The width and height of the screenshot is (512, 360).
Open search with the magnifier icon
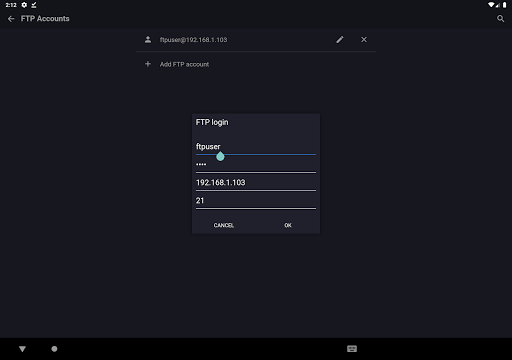[x=501, y=19]
